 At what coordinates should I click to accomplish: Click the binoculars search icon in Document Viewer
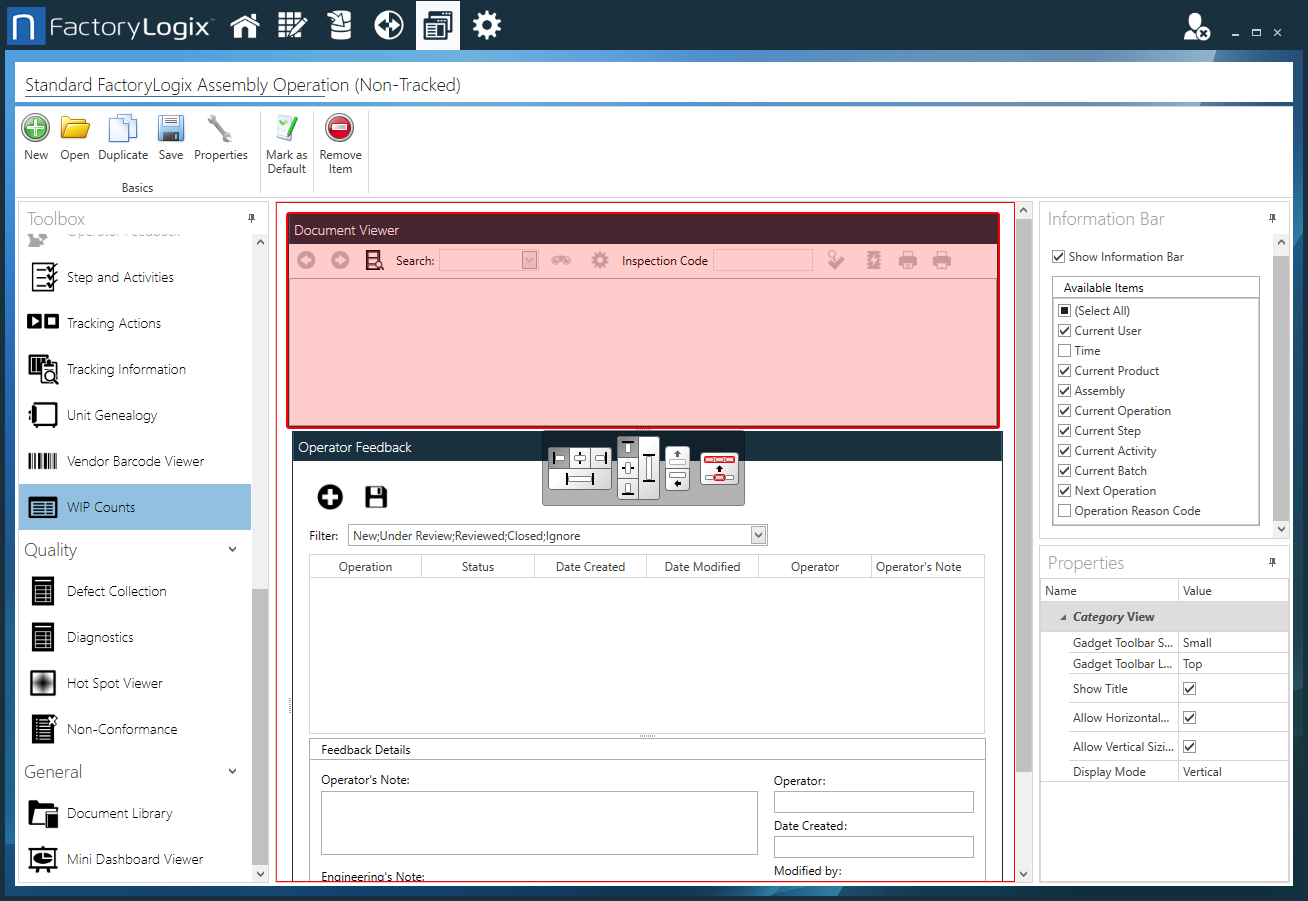561,260
